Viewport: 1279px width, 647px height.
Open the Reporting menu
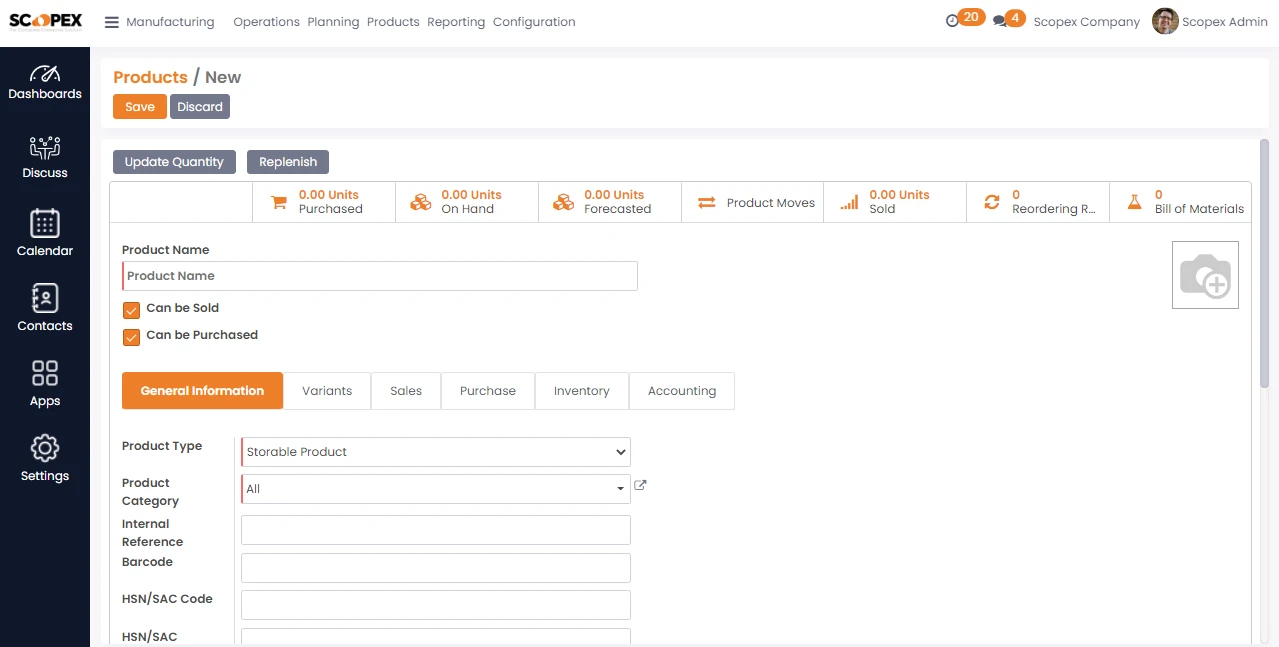click(x=456, y=22)
